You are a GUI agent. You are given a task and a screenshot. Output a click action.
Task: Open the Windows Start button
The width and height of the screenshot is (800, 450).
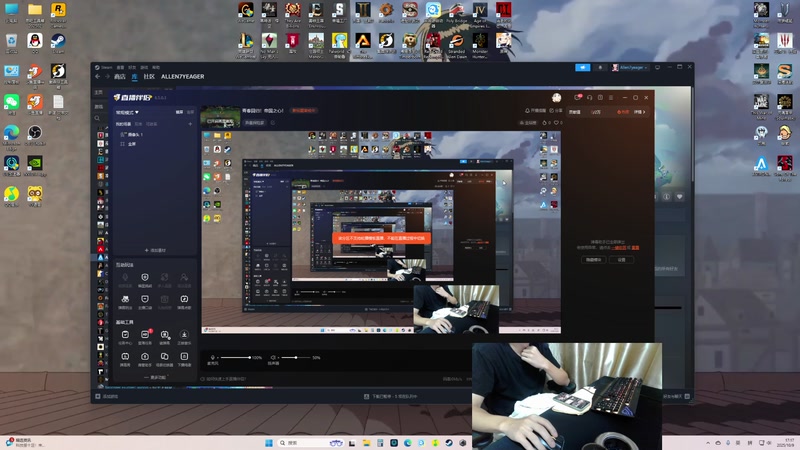coord(269,443)
